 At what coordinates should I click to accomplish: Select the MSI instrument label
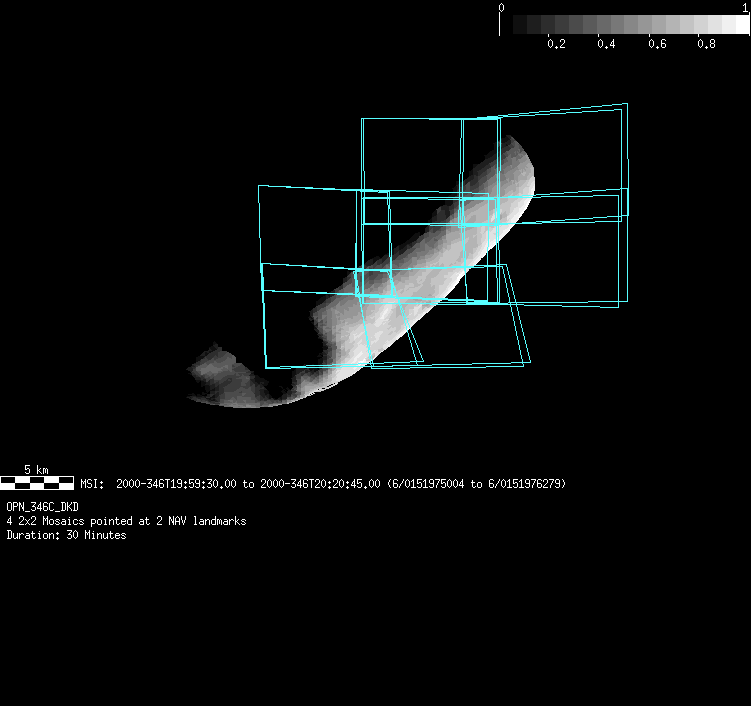click(91, 484)
